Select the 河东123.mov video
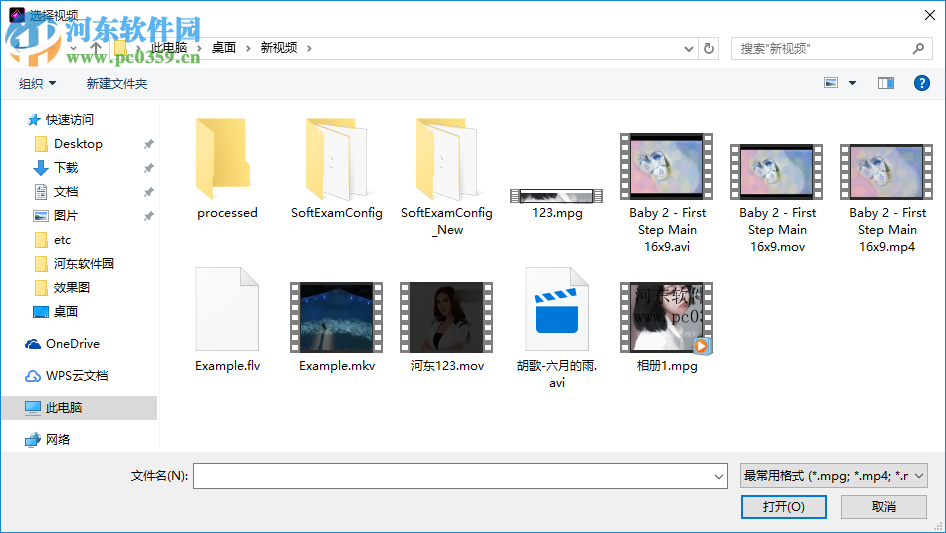This screenshot has width=946, height=533. pyautogui.click(x=447, y=327)
